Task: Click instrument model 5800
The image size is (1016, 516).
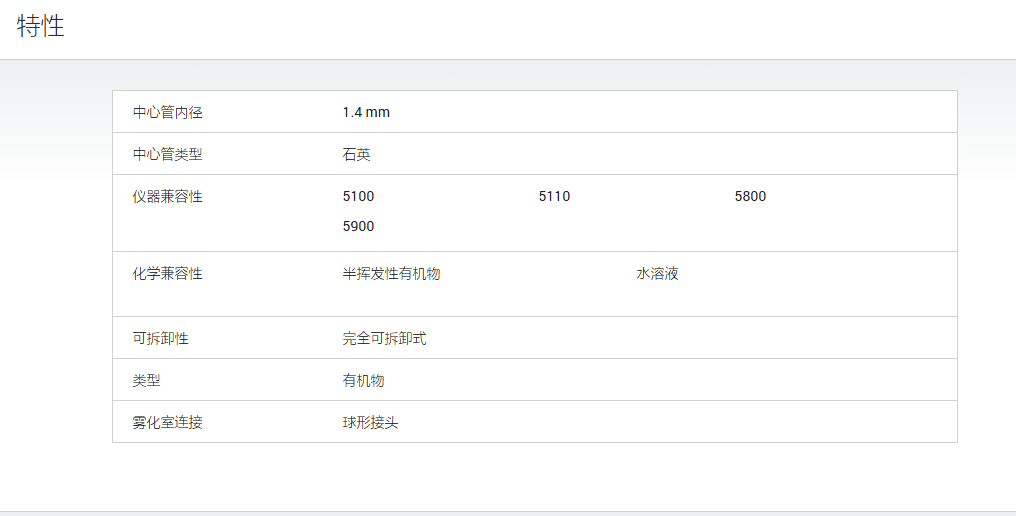Action: [x=750, y=196]
